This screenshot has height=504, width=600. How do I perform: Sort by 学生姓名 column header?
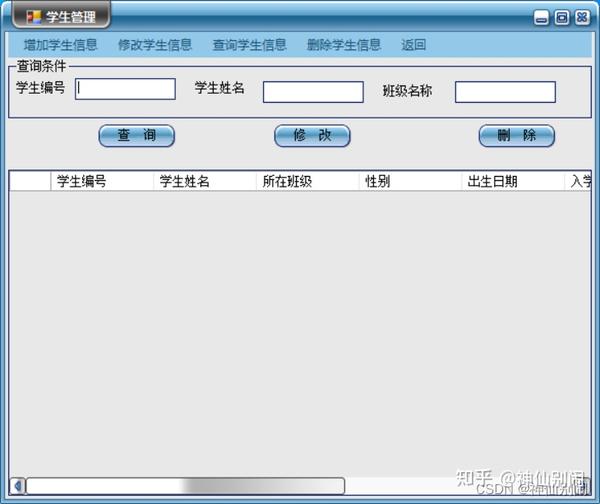pos(205,181)
